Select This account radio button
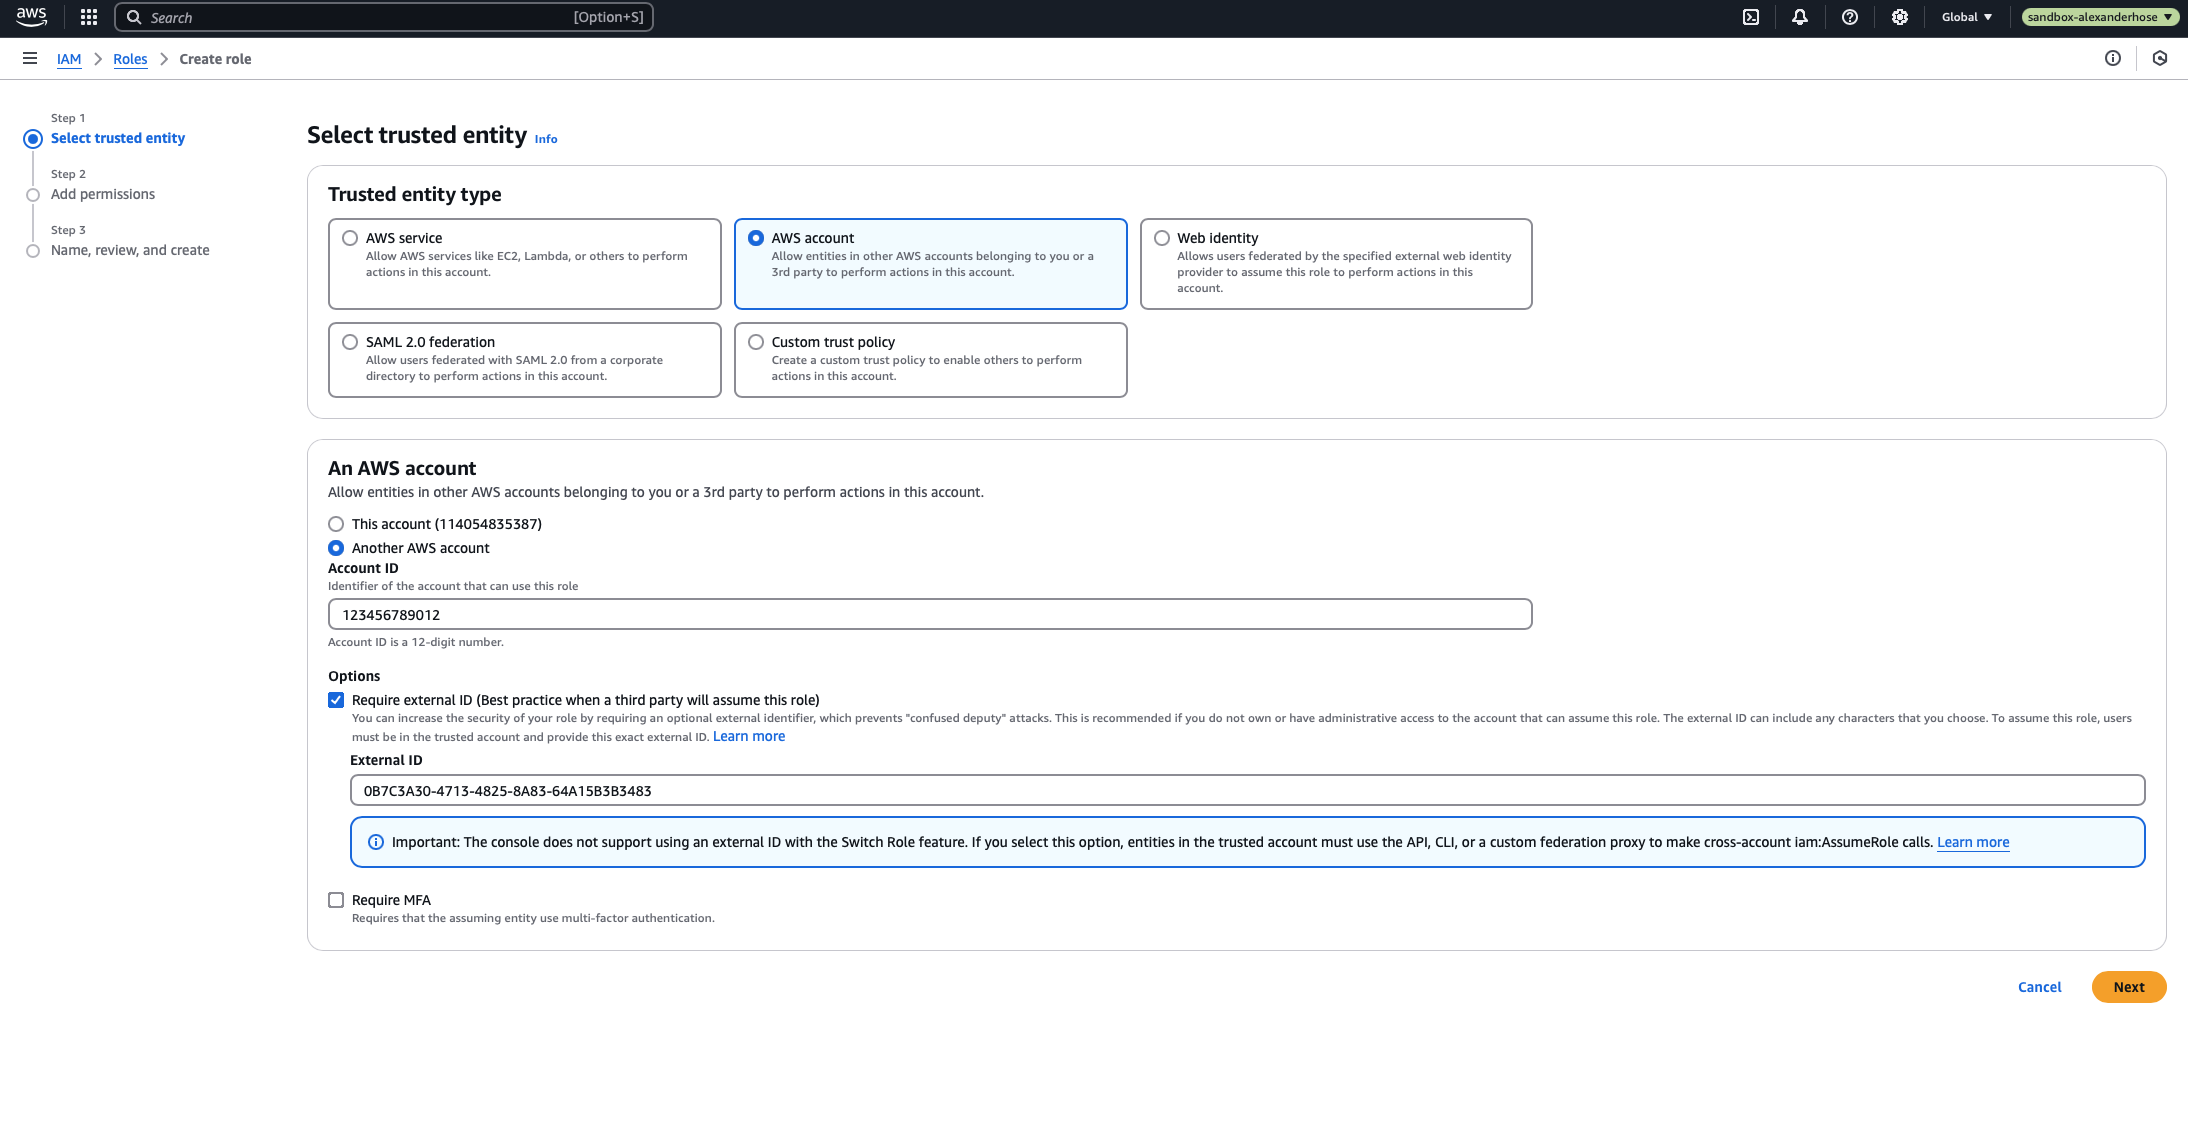 pyautogui.click(x=336, y=523)
